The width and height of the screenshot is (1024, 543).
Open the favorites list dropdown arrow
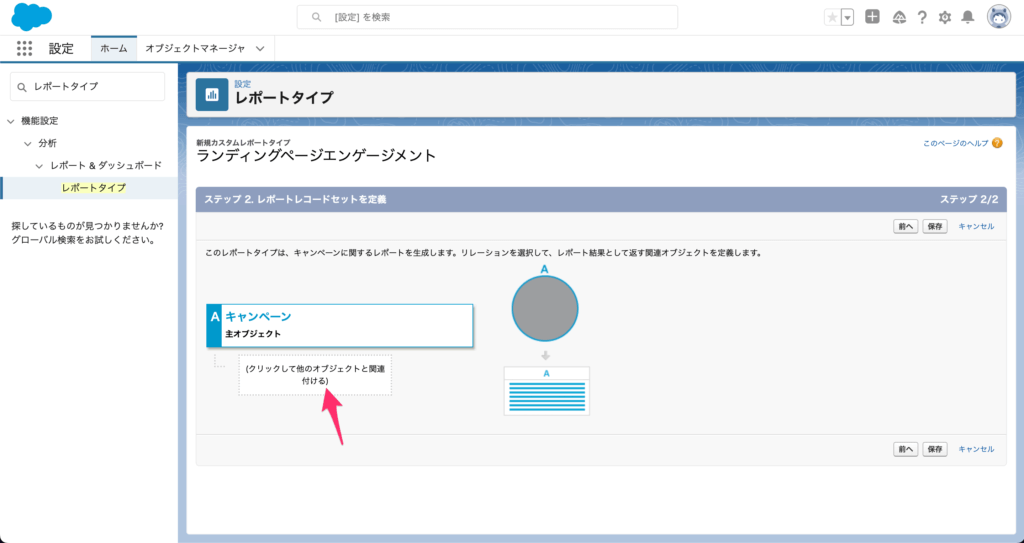tap(847, 18)
